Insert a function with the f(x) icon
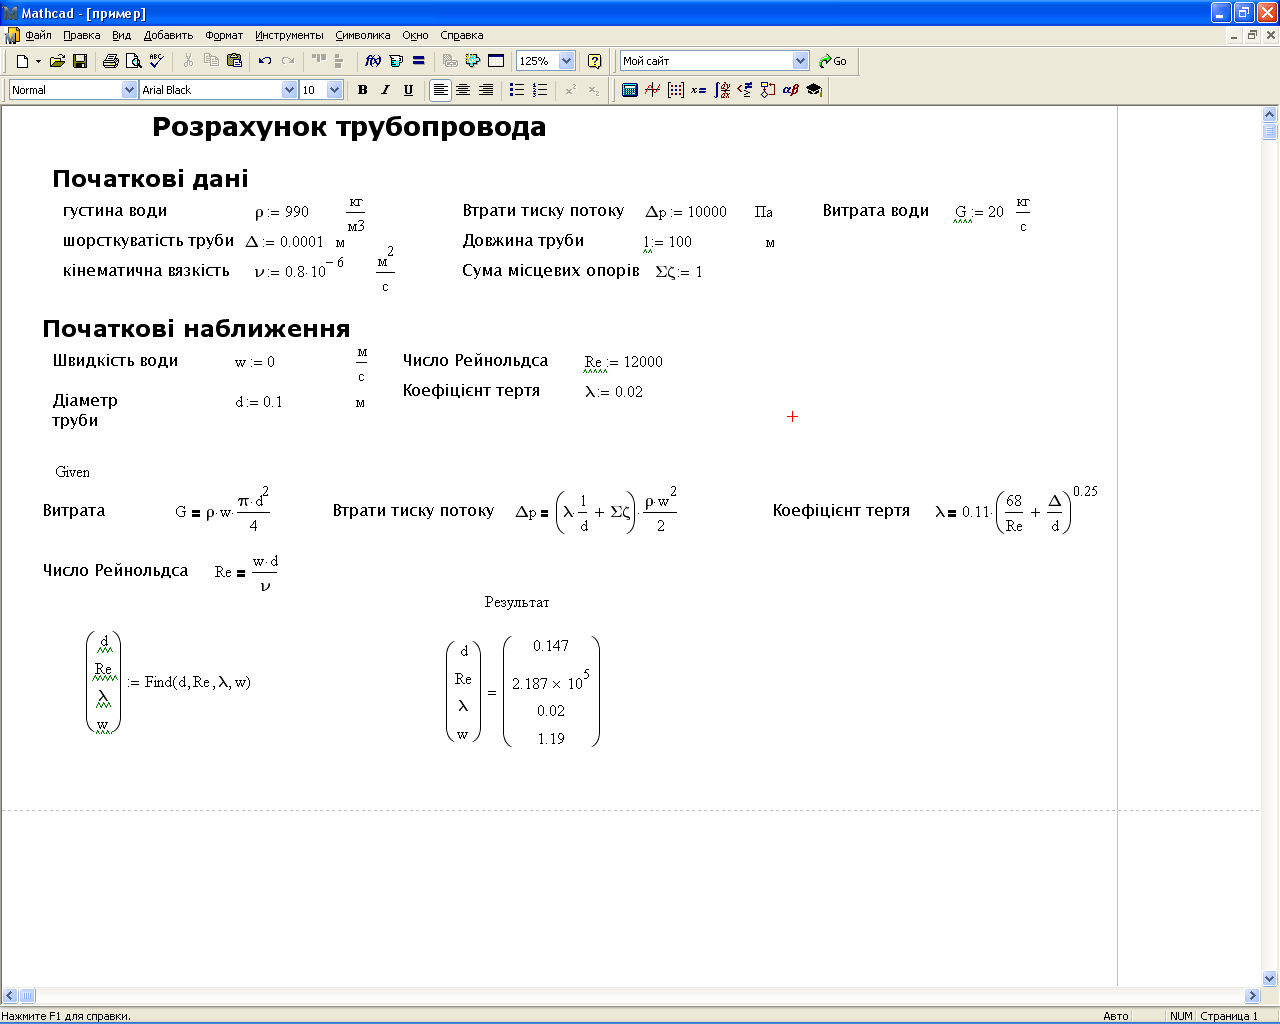The height and width of the screenshot is (1024, 1280). point(373,61)
